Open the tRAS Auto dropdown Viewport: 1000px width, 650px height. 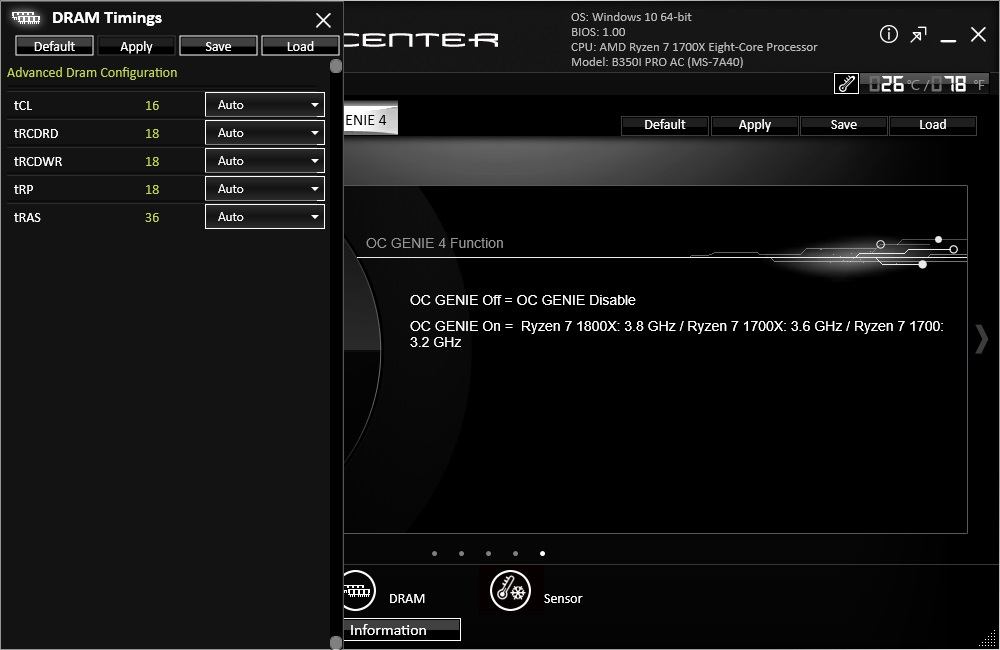[265, 217]
